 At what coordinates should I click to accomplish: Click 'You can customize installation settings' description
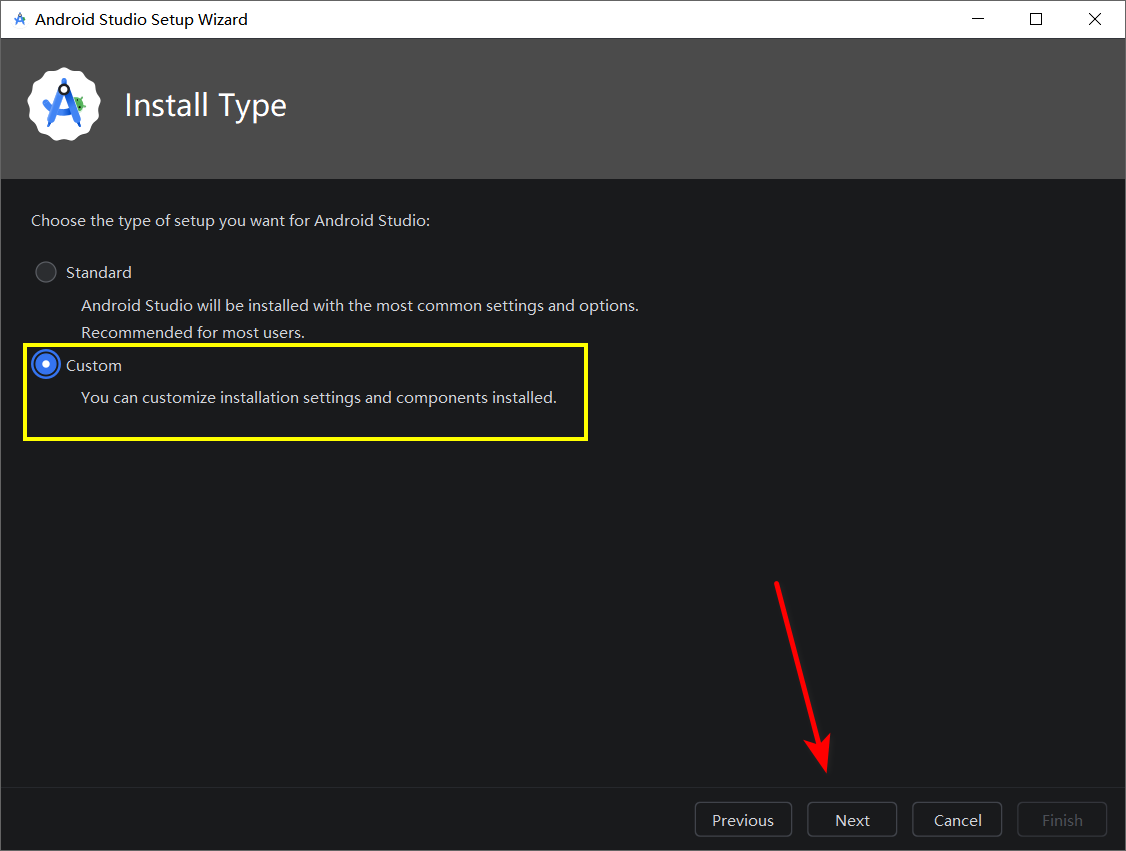(319, 398)
